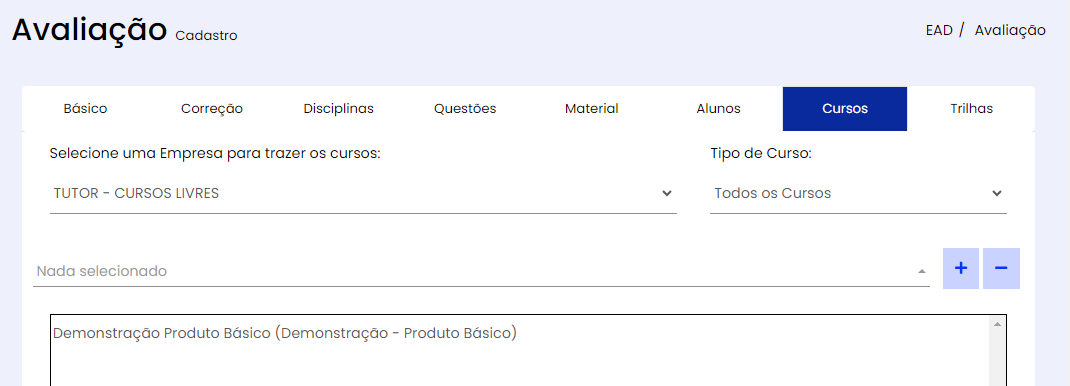Open the Material tab
This screenshot has height=386, width=1070.
pos(592,108)
